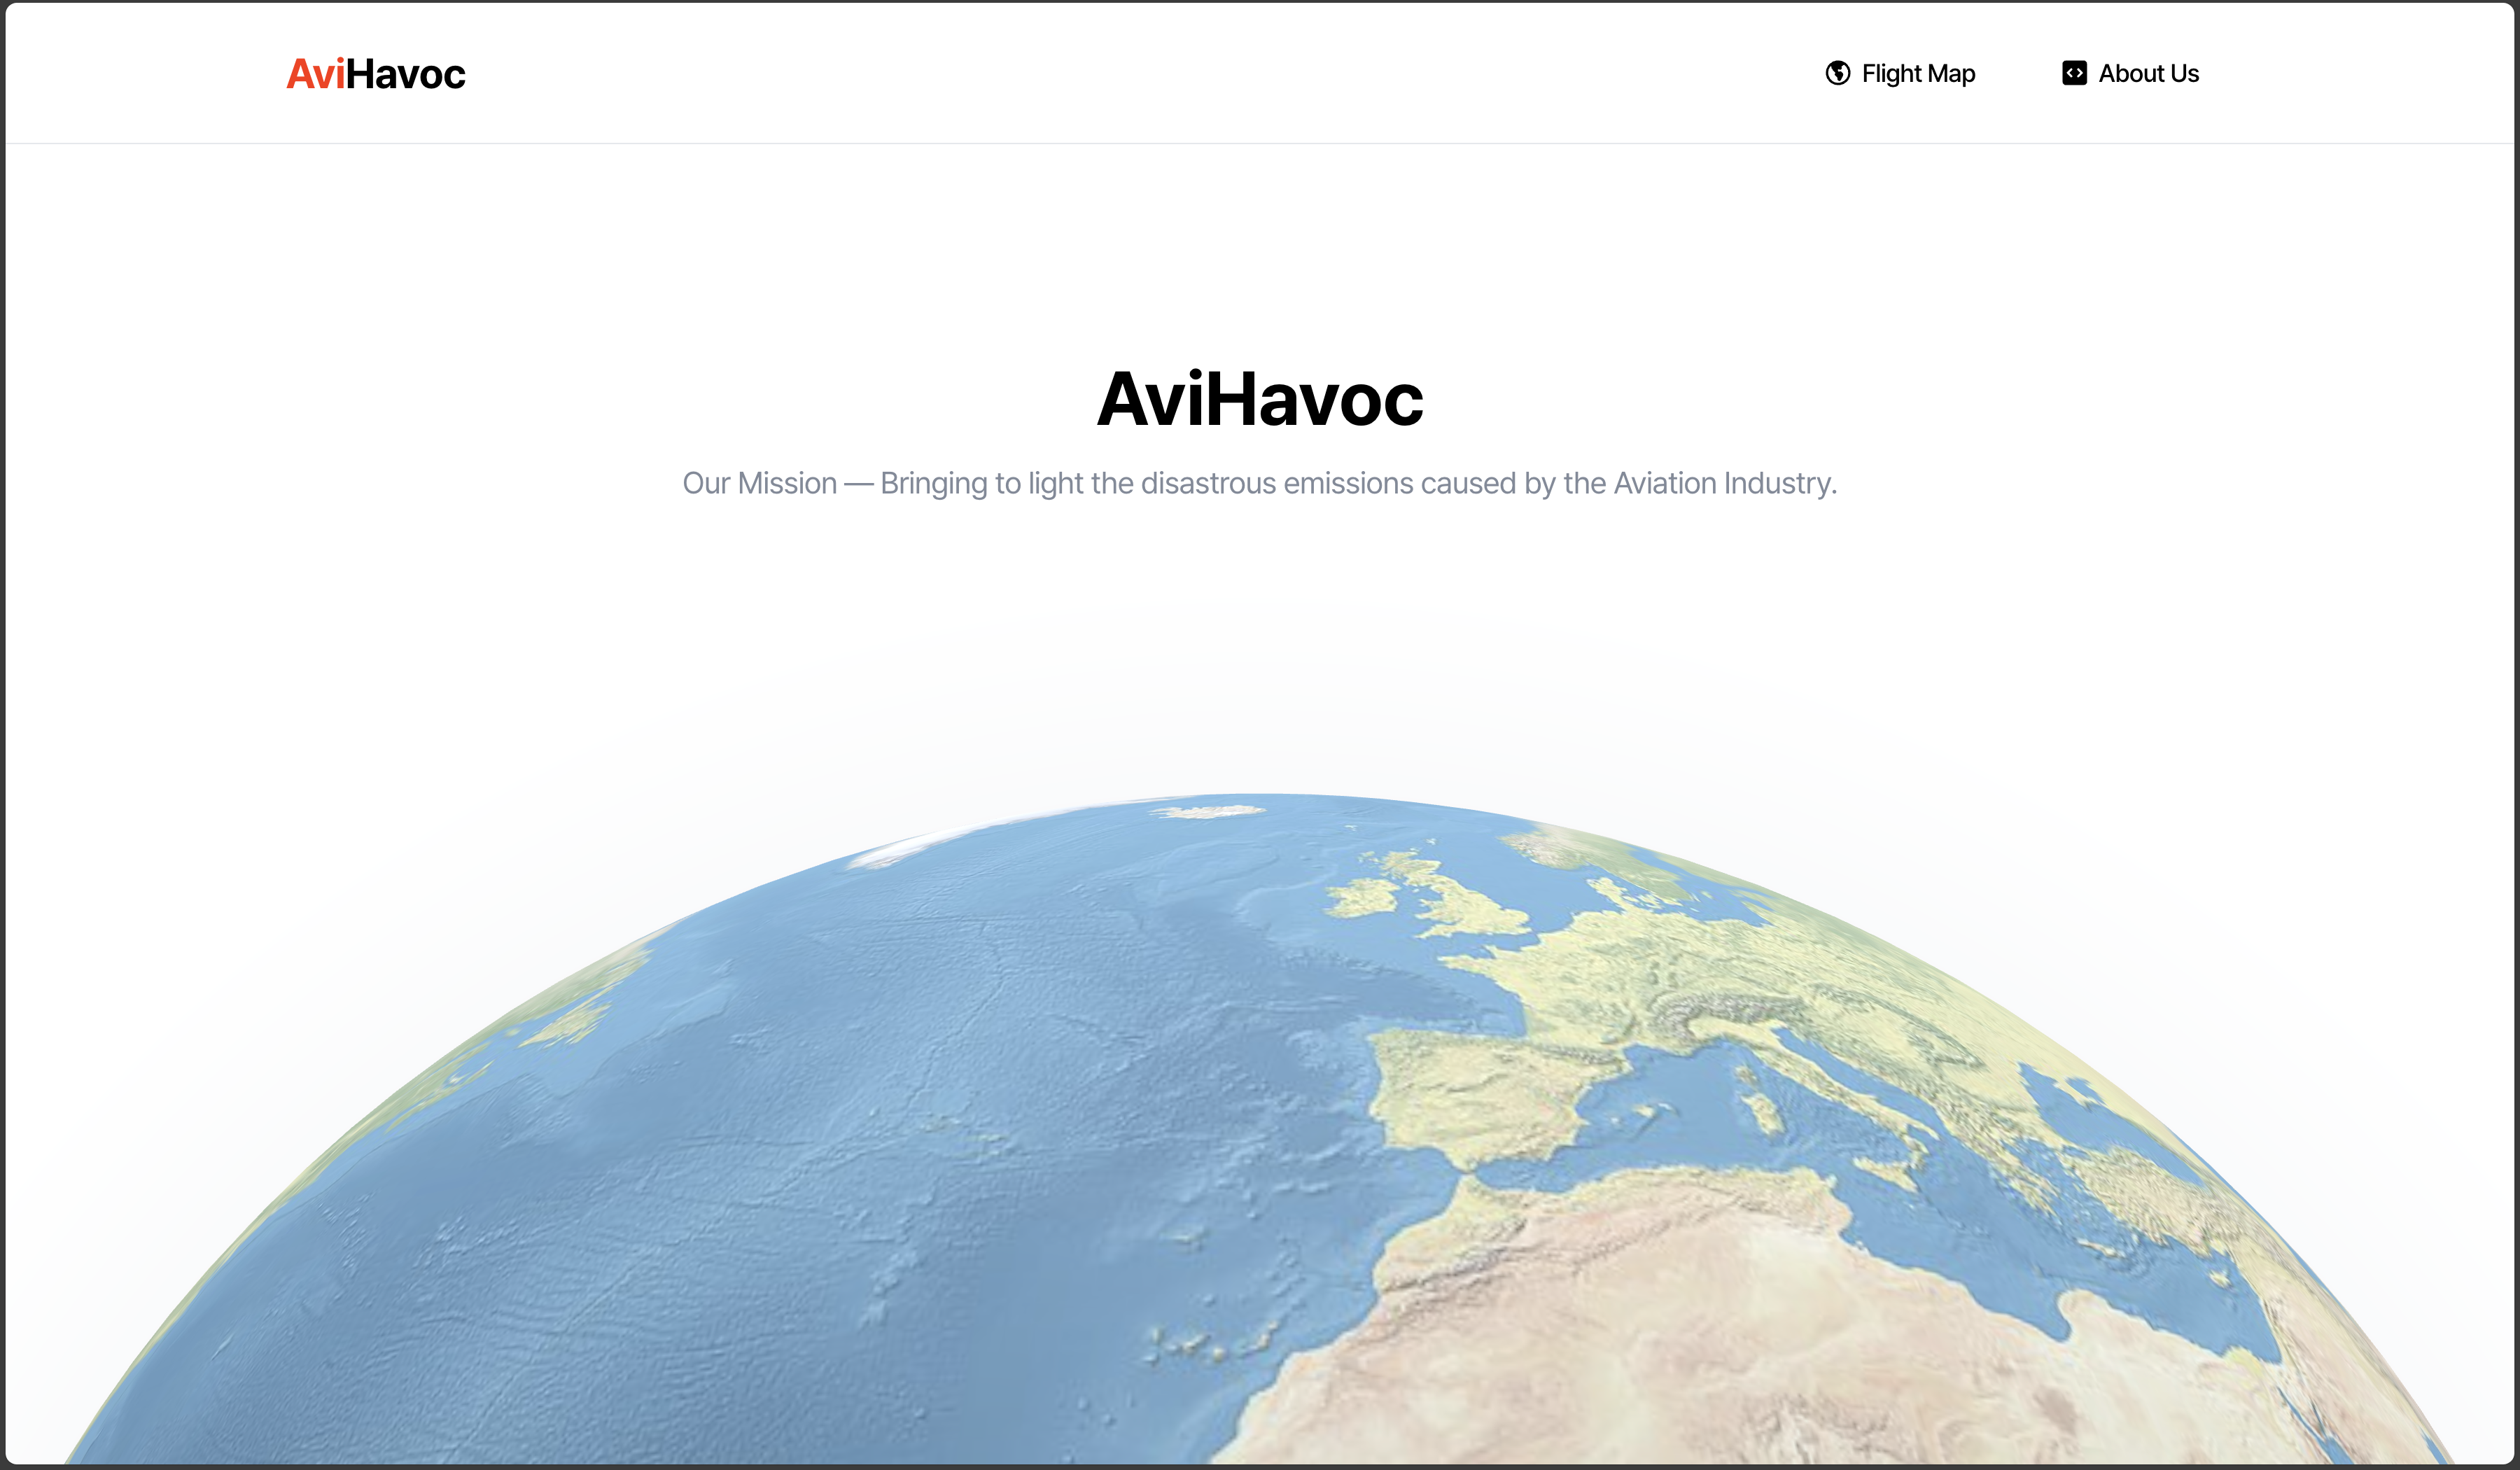Click the mid Atlantic Ocean on globe

tap(850, 1100)
